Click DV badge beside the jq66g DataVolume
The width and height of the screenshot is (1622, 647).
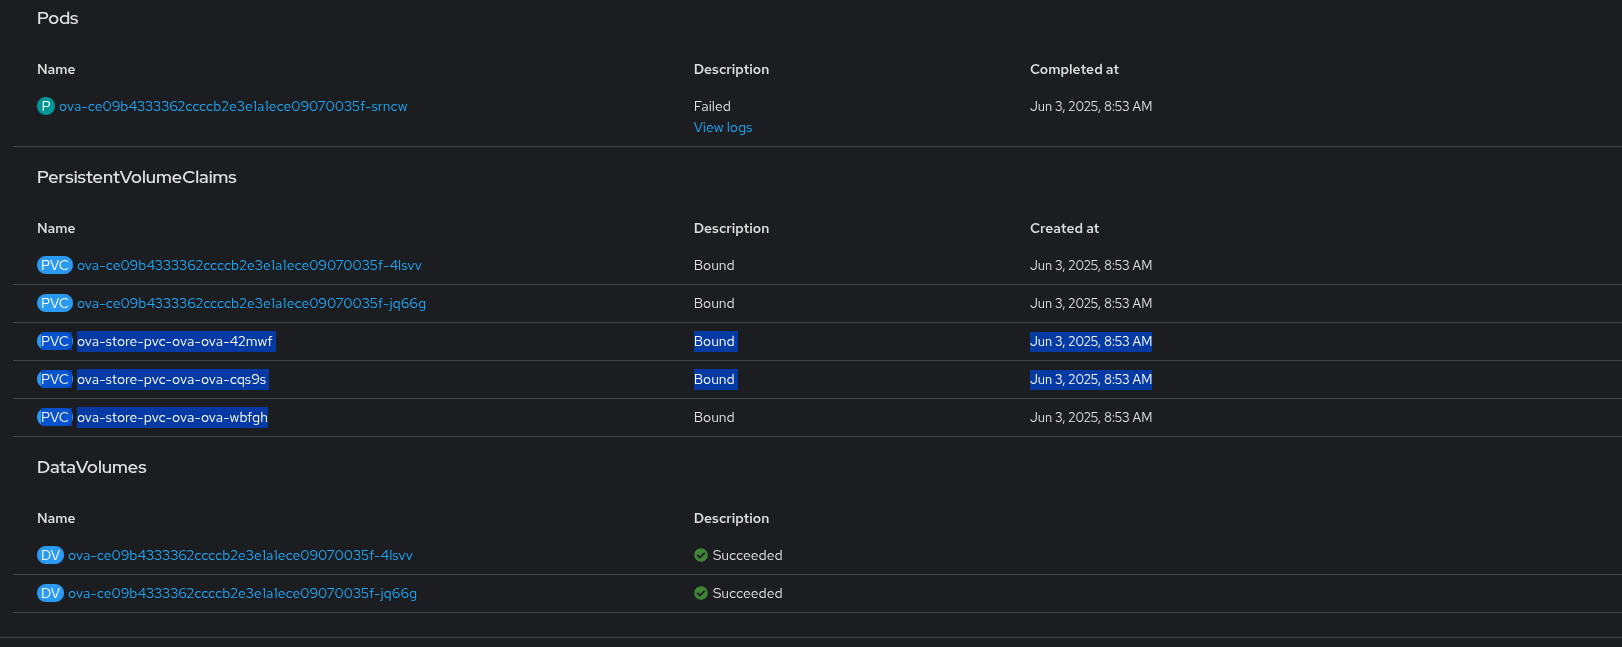(x=50, y=593)
